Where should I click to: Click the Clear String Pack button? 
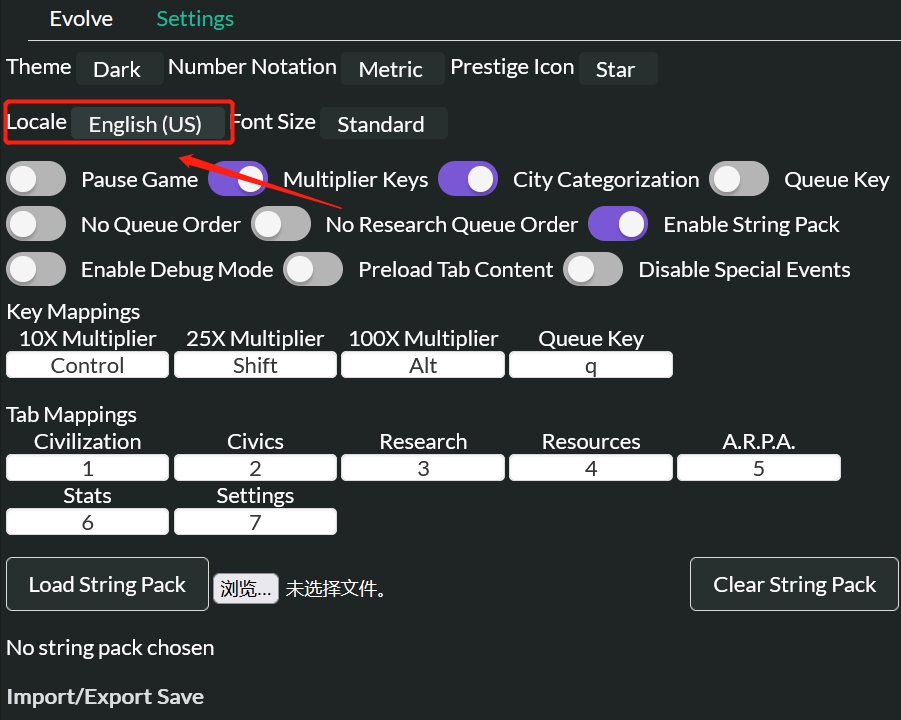tap(793, 584)
